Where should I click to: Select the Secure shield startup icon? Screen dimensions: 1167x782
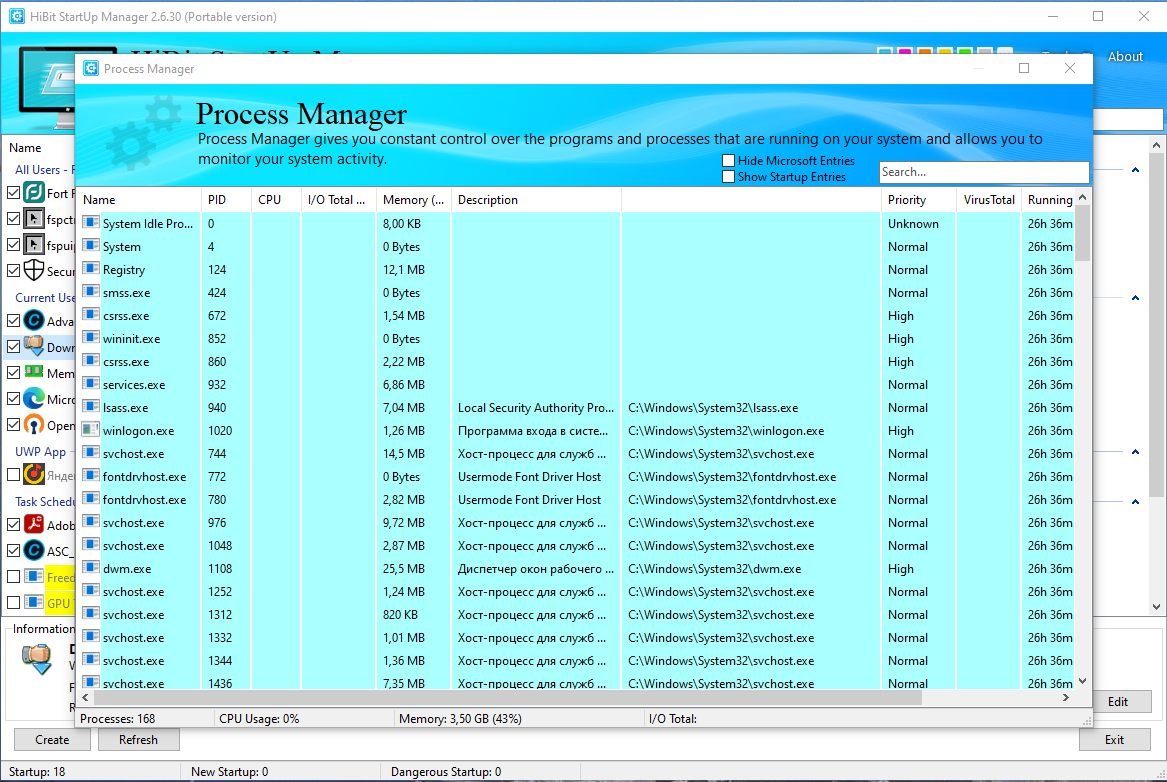34,271
